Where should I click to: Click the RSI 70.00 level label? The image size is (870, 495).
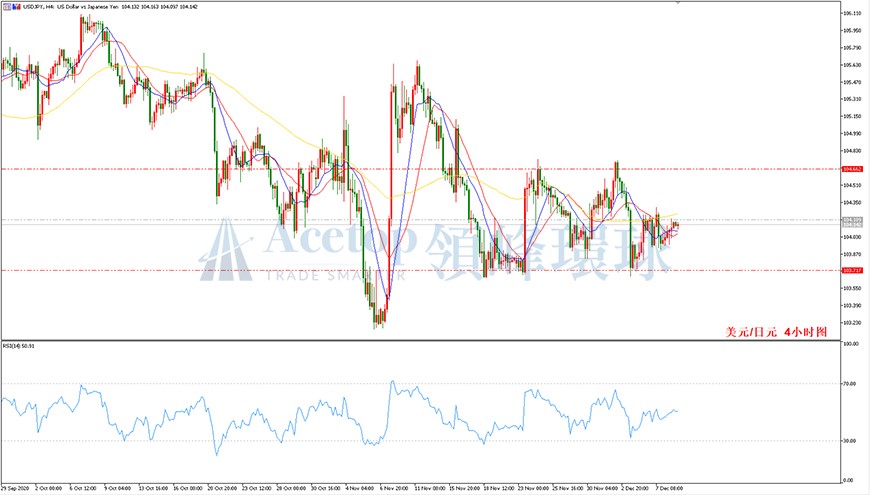click(x=851, y=383)
